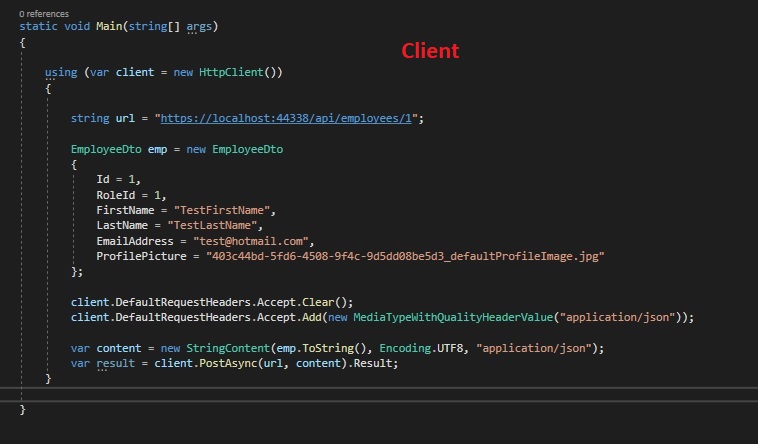This screenshot has height=444, width=758.
Task: Click the "TestLastName" string value
Action: [212, 225]
